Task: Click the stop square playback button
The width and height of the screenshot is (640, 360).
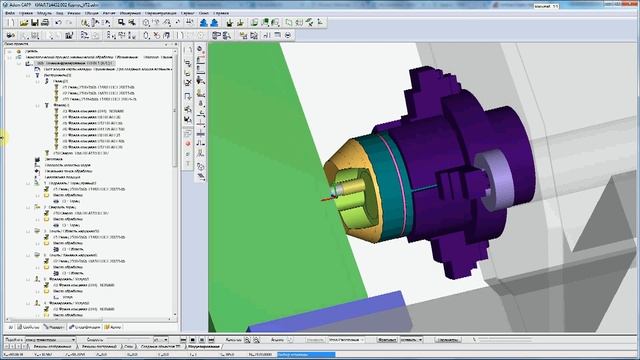Action: (193, 340)
